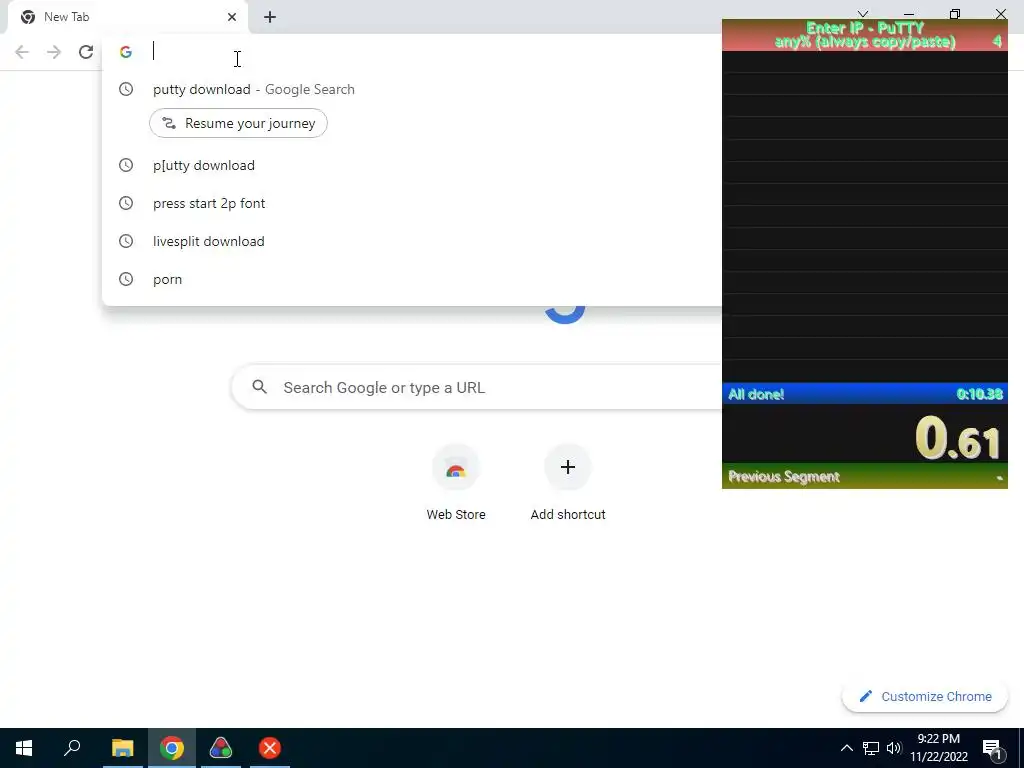Choose 'putty download - Google Search' suggestion
Image resolution: width=1024 pixels, height=768 pixels.
[x=254, y=89]
